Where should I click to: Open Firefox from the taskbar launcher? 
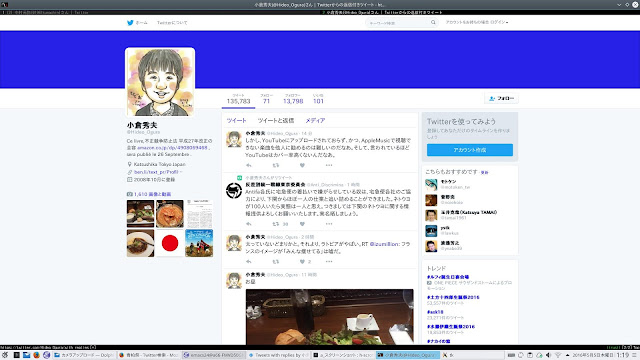click(x=36, y=355)
